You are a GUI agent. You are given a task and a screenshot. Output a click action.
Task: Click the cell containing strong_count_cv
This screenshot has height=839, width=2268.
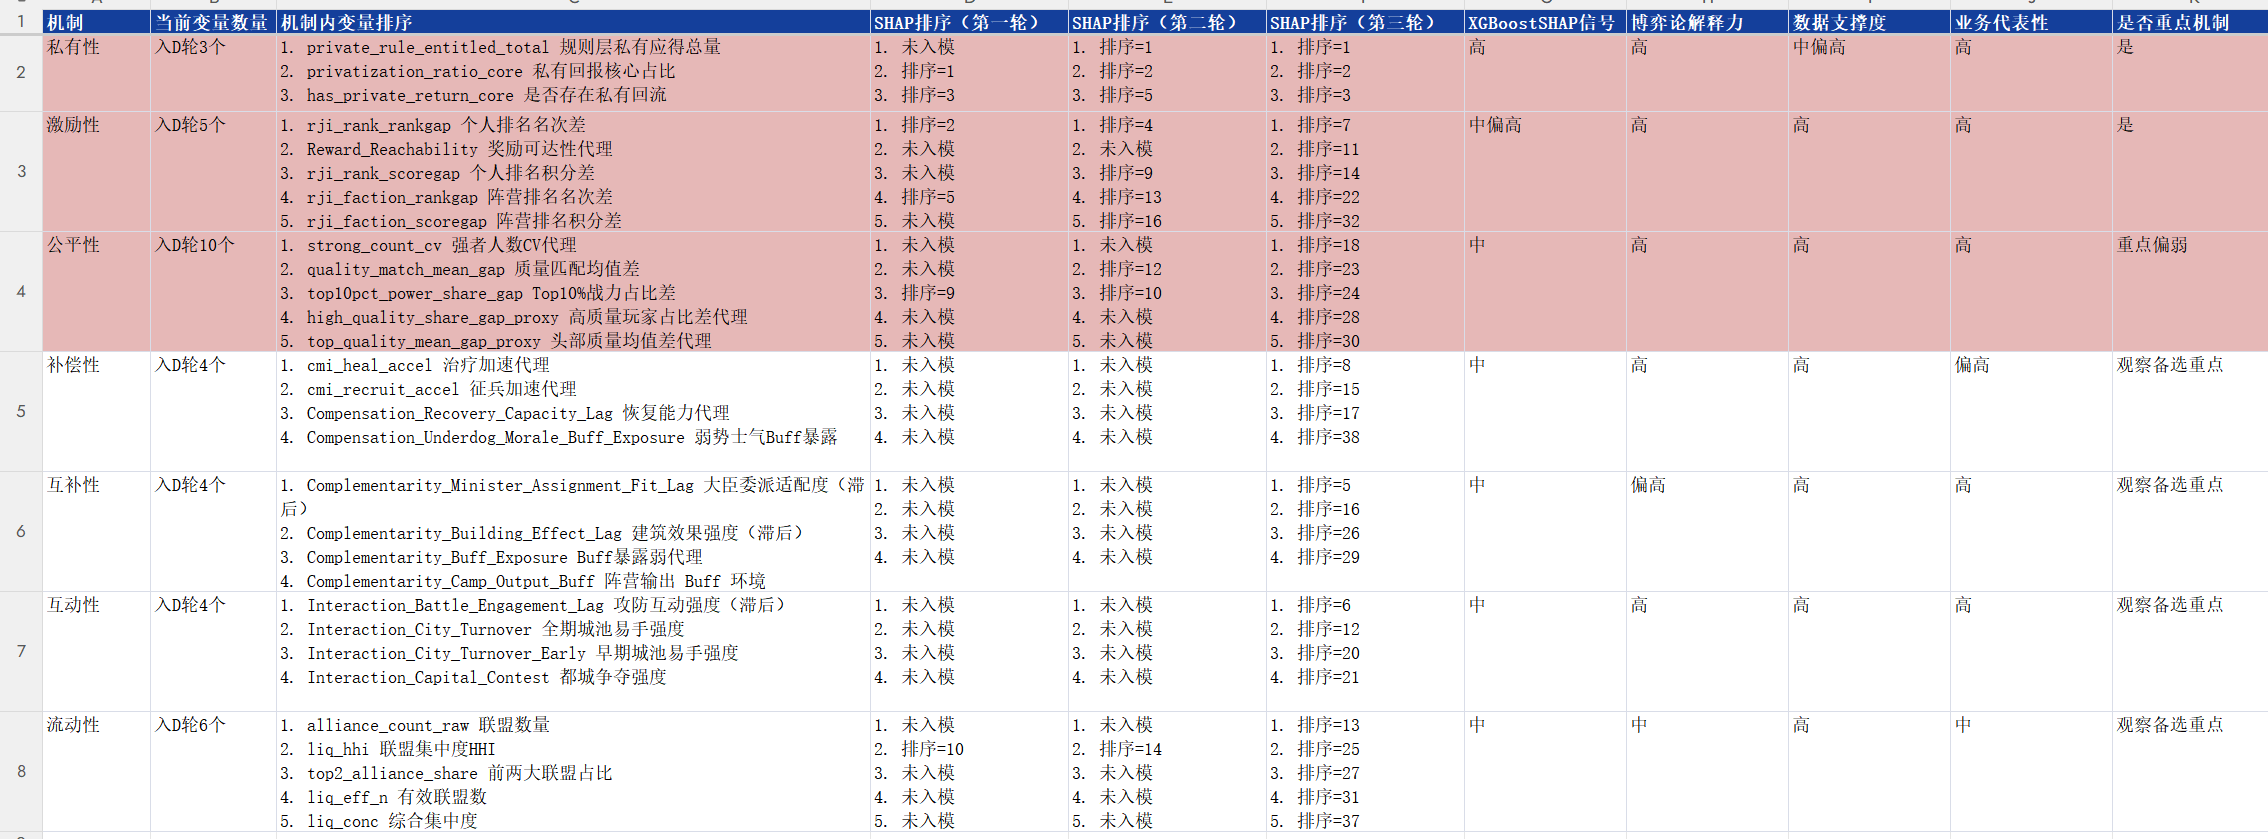click(573, 291)
